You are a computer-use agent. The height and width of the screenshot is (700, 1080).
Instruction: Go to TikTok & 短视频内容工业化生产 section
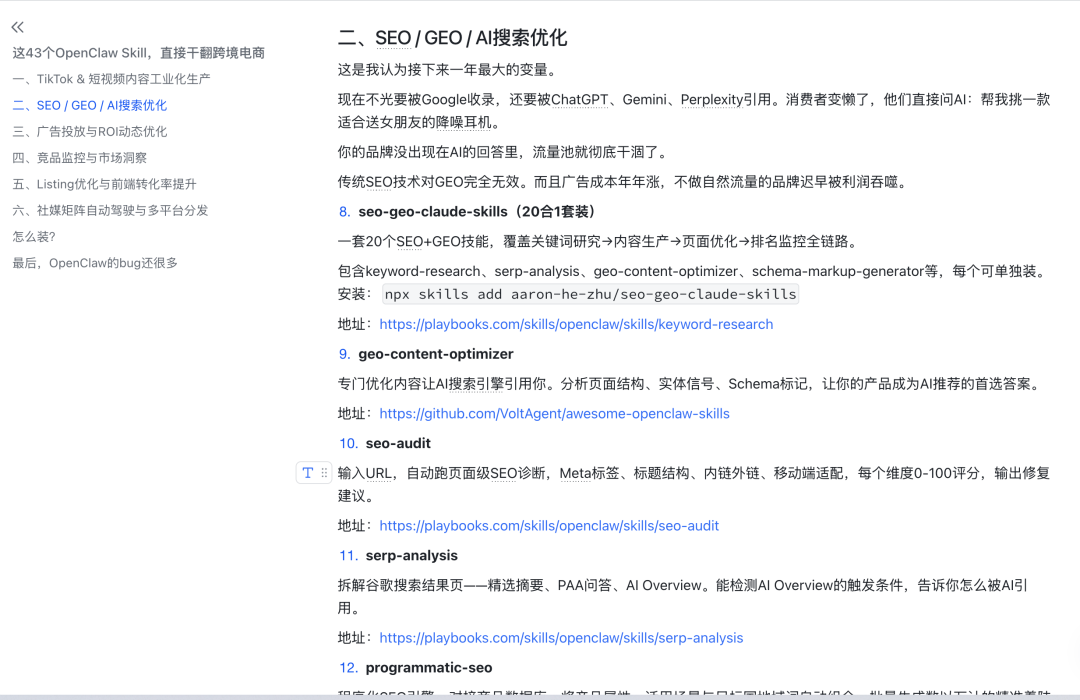[112, 79]
